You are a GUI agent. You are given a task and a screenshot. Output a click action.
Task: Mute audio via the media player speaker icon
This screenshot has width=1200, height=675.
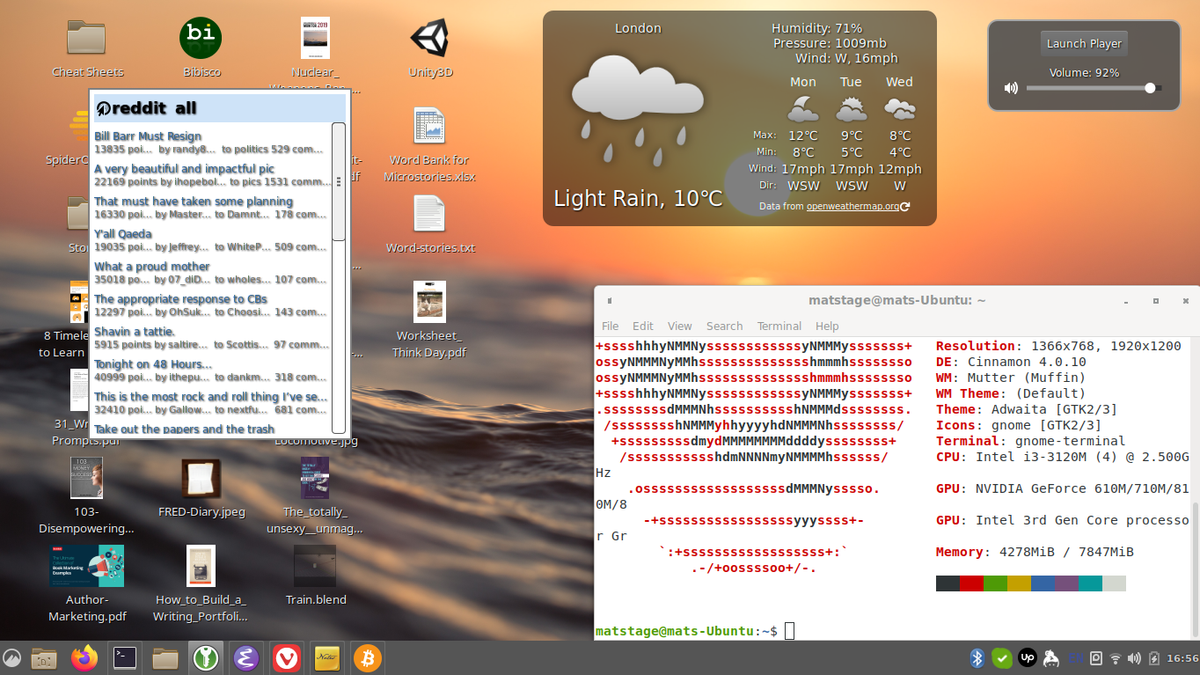point(1010,88)
